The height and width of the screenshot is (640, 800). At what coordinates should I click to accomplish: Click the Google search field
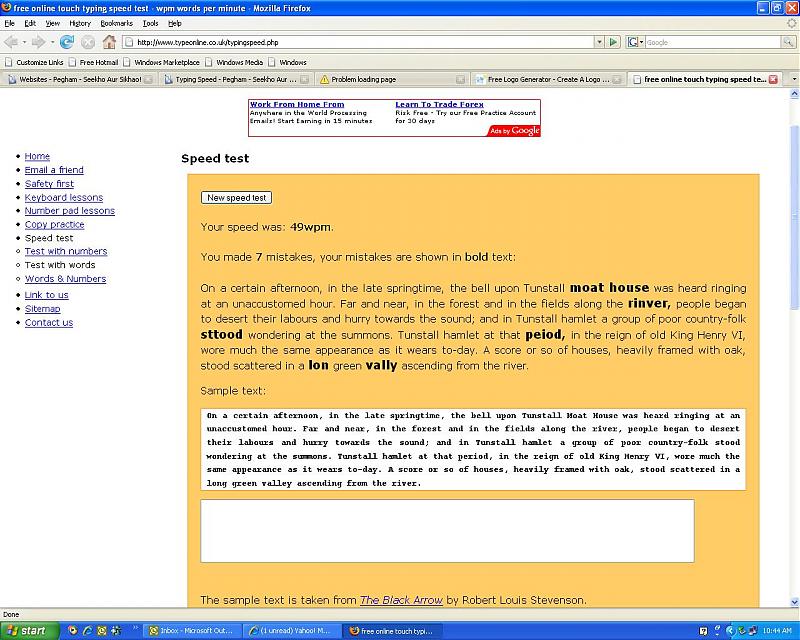(713, 42)
